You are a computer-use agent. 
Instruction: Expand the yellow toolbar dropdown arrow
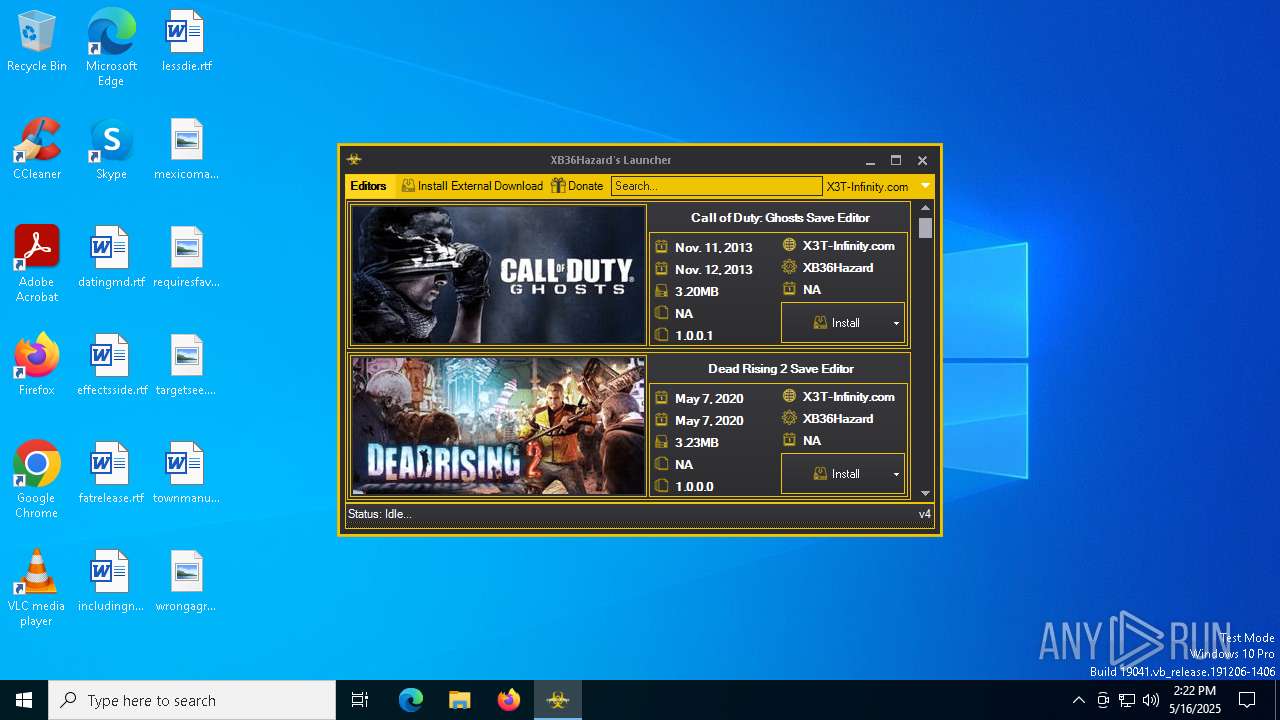(925, 186)
